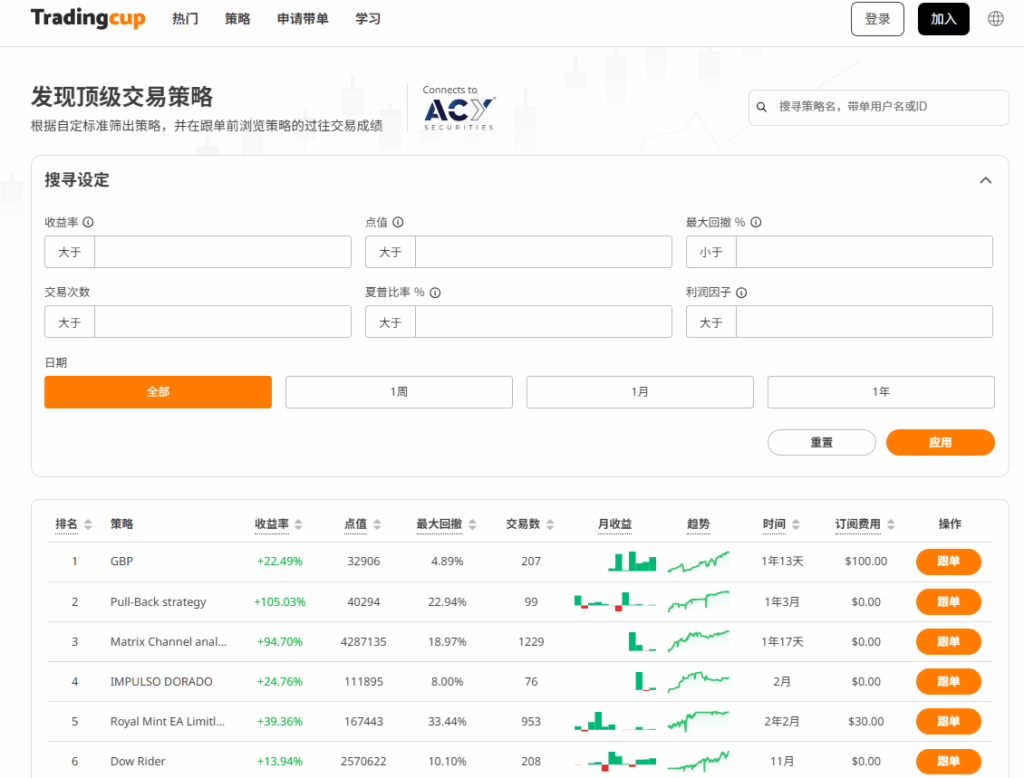This screenshot has height=778, width=1024.
Task: Open the 策略 menu item
Action: [x=237, y=19]
